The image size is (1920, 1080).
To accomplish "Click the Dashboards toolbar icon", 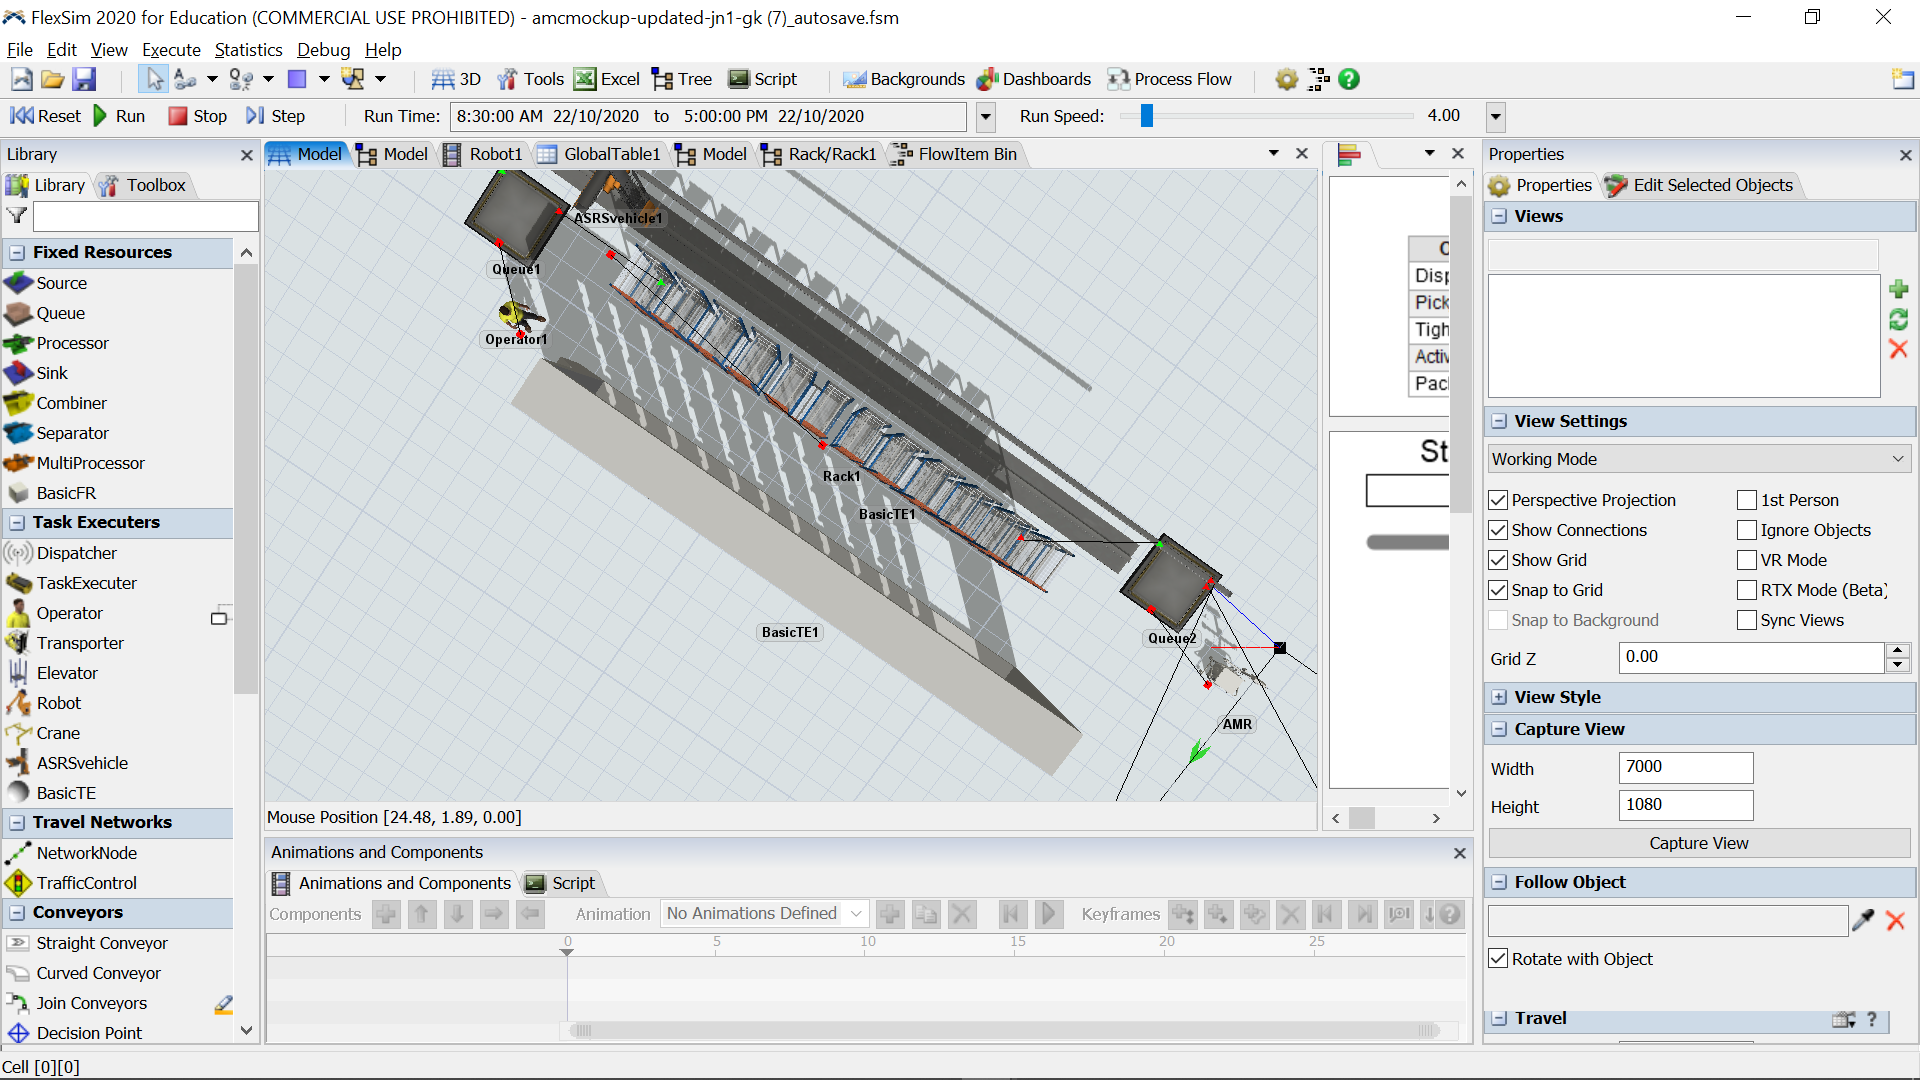I will click(x=988, y=79).
